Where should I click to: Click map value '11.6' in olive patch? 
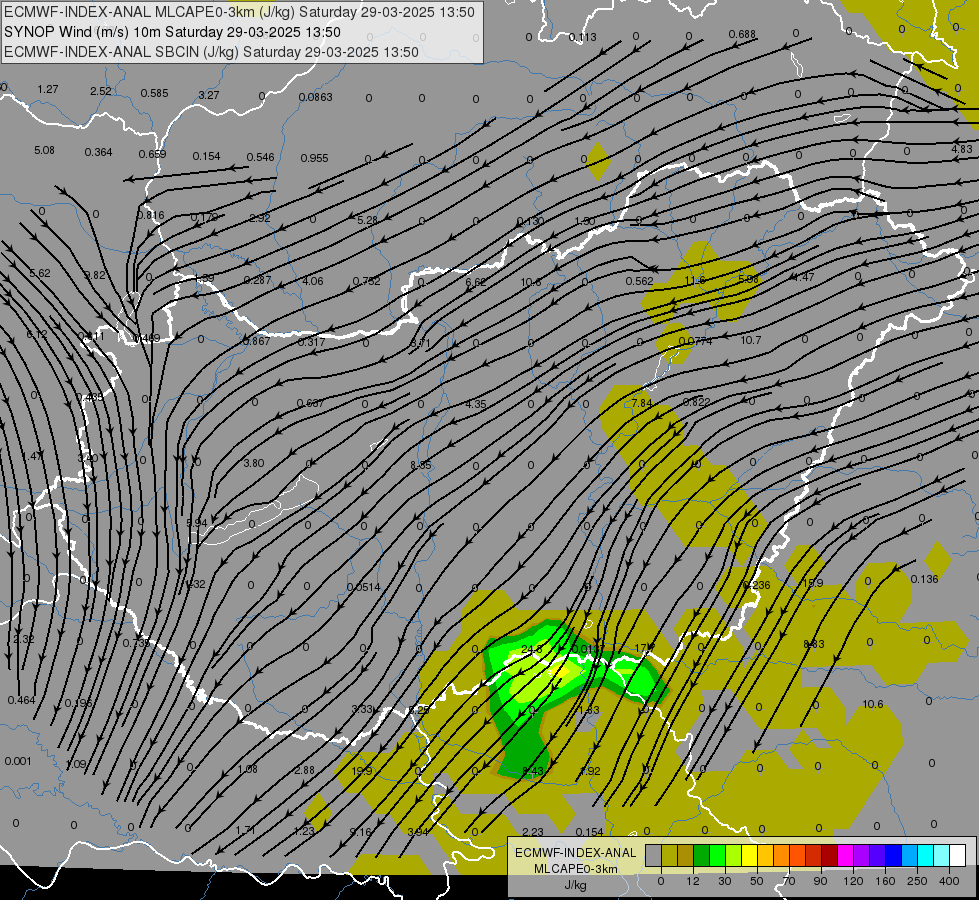tap(694, 280)
